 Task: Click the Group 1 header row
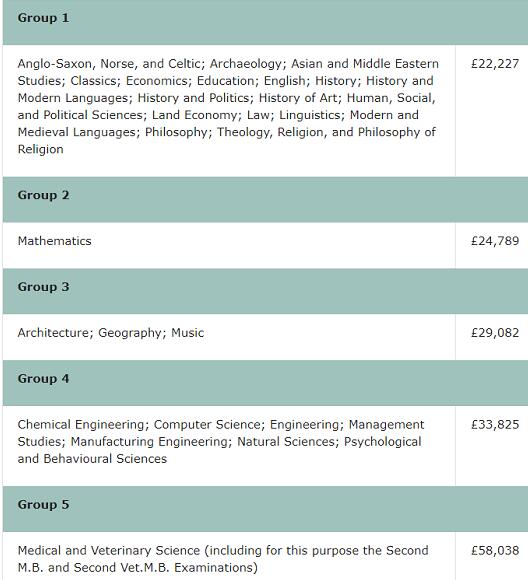click(265, 22)
